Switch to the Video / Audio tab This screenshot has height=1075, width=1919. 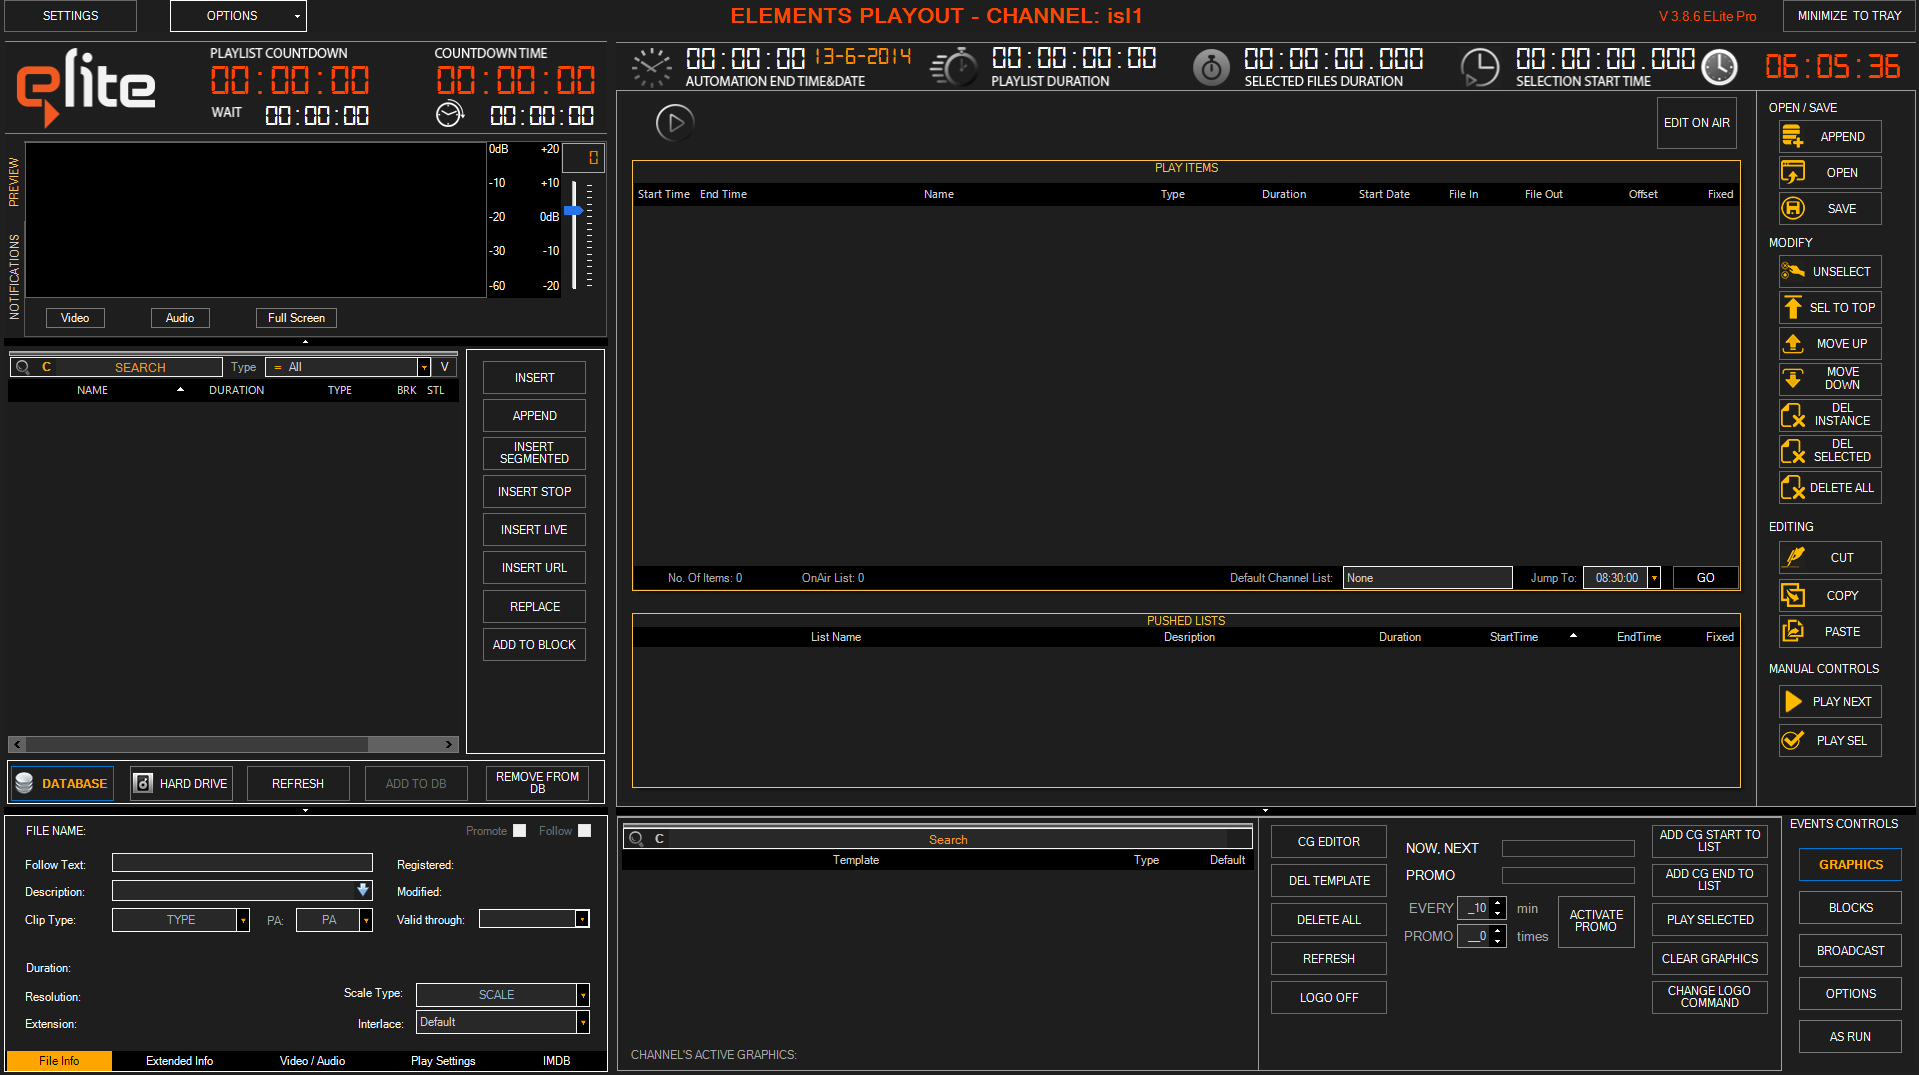pyautogui.click(x=312, y=1061)
